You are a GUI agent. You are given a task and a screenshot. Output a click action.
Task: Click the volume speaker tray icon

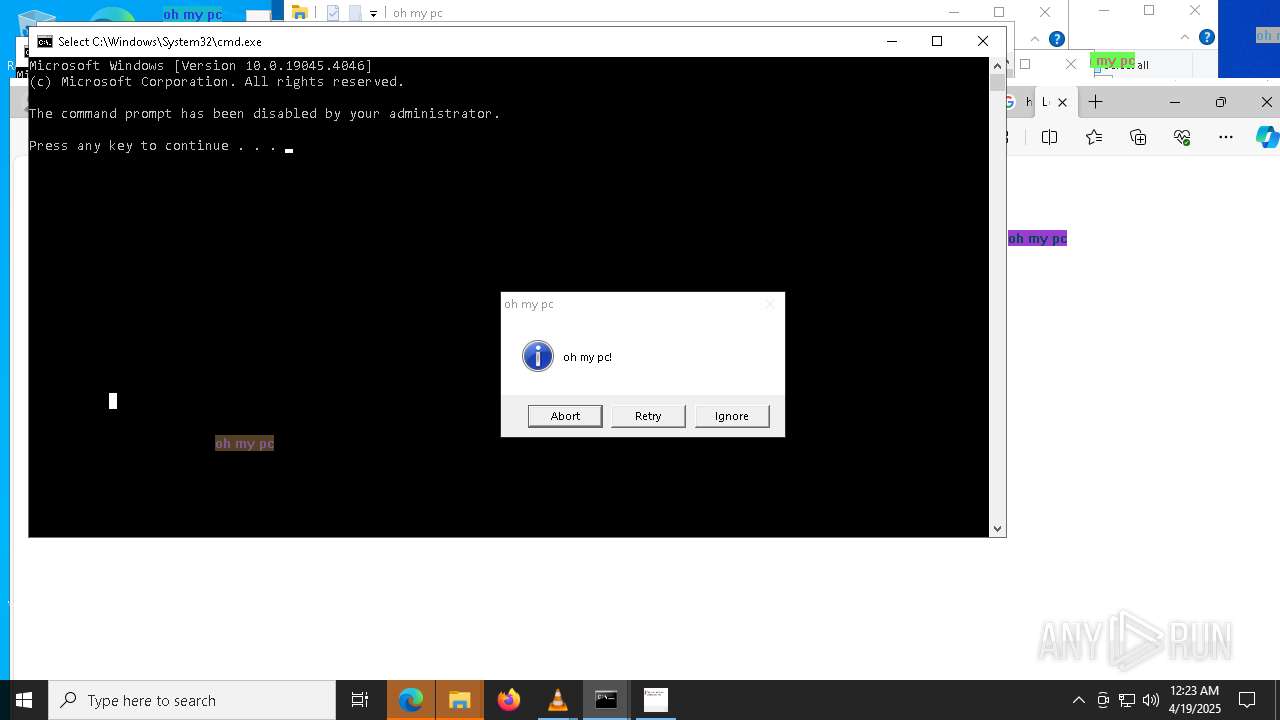click(1151, 700)
